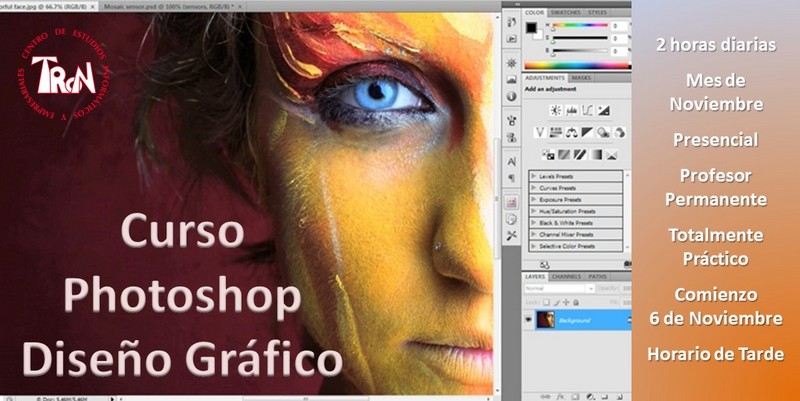Click the H hue slider
This screenshot has width=800, height=401.
coord(580,26)
